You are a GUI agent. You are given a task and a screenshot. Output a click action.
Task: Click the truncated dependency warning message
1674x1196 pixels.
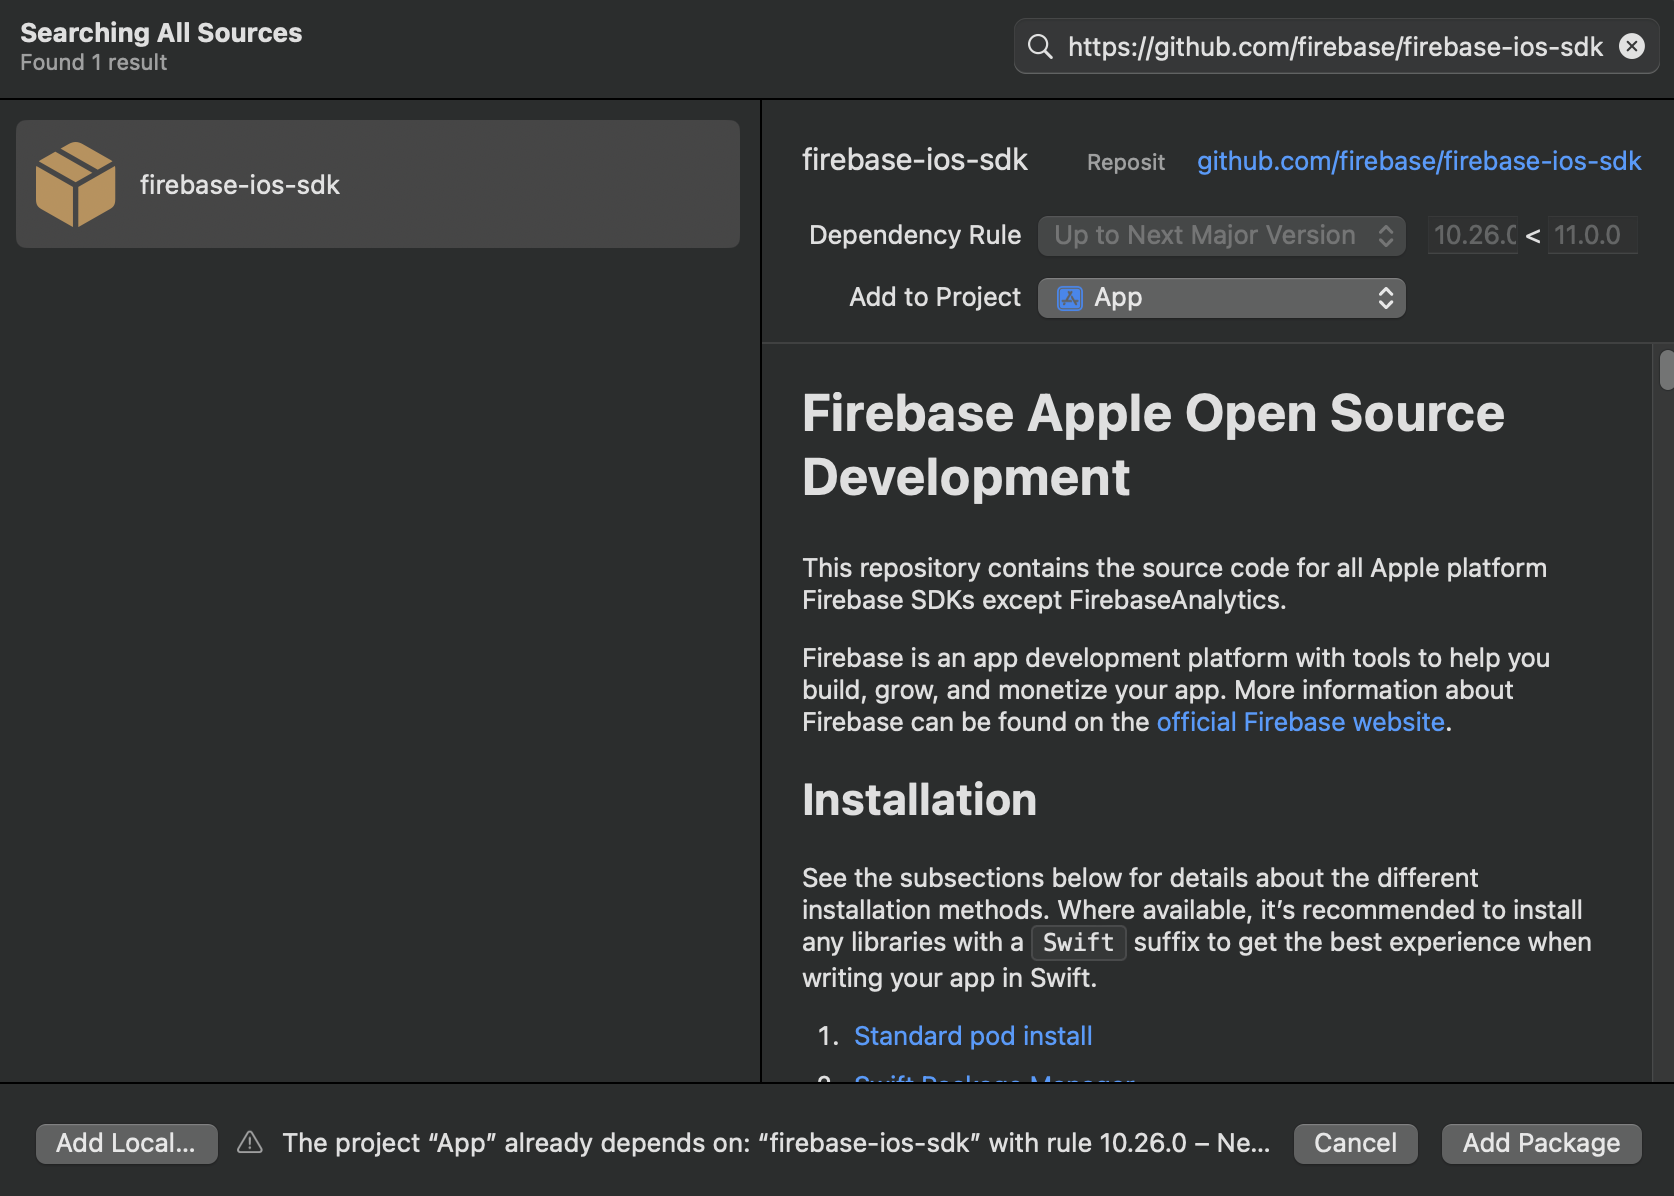click(x=776, y=1143)
